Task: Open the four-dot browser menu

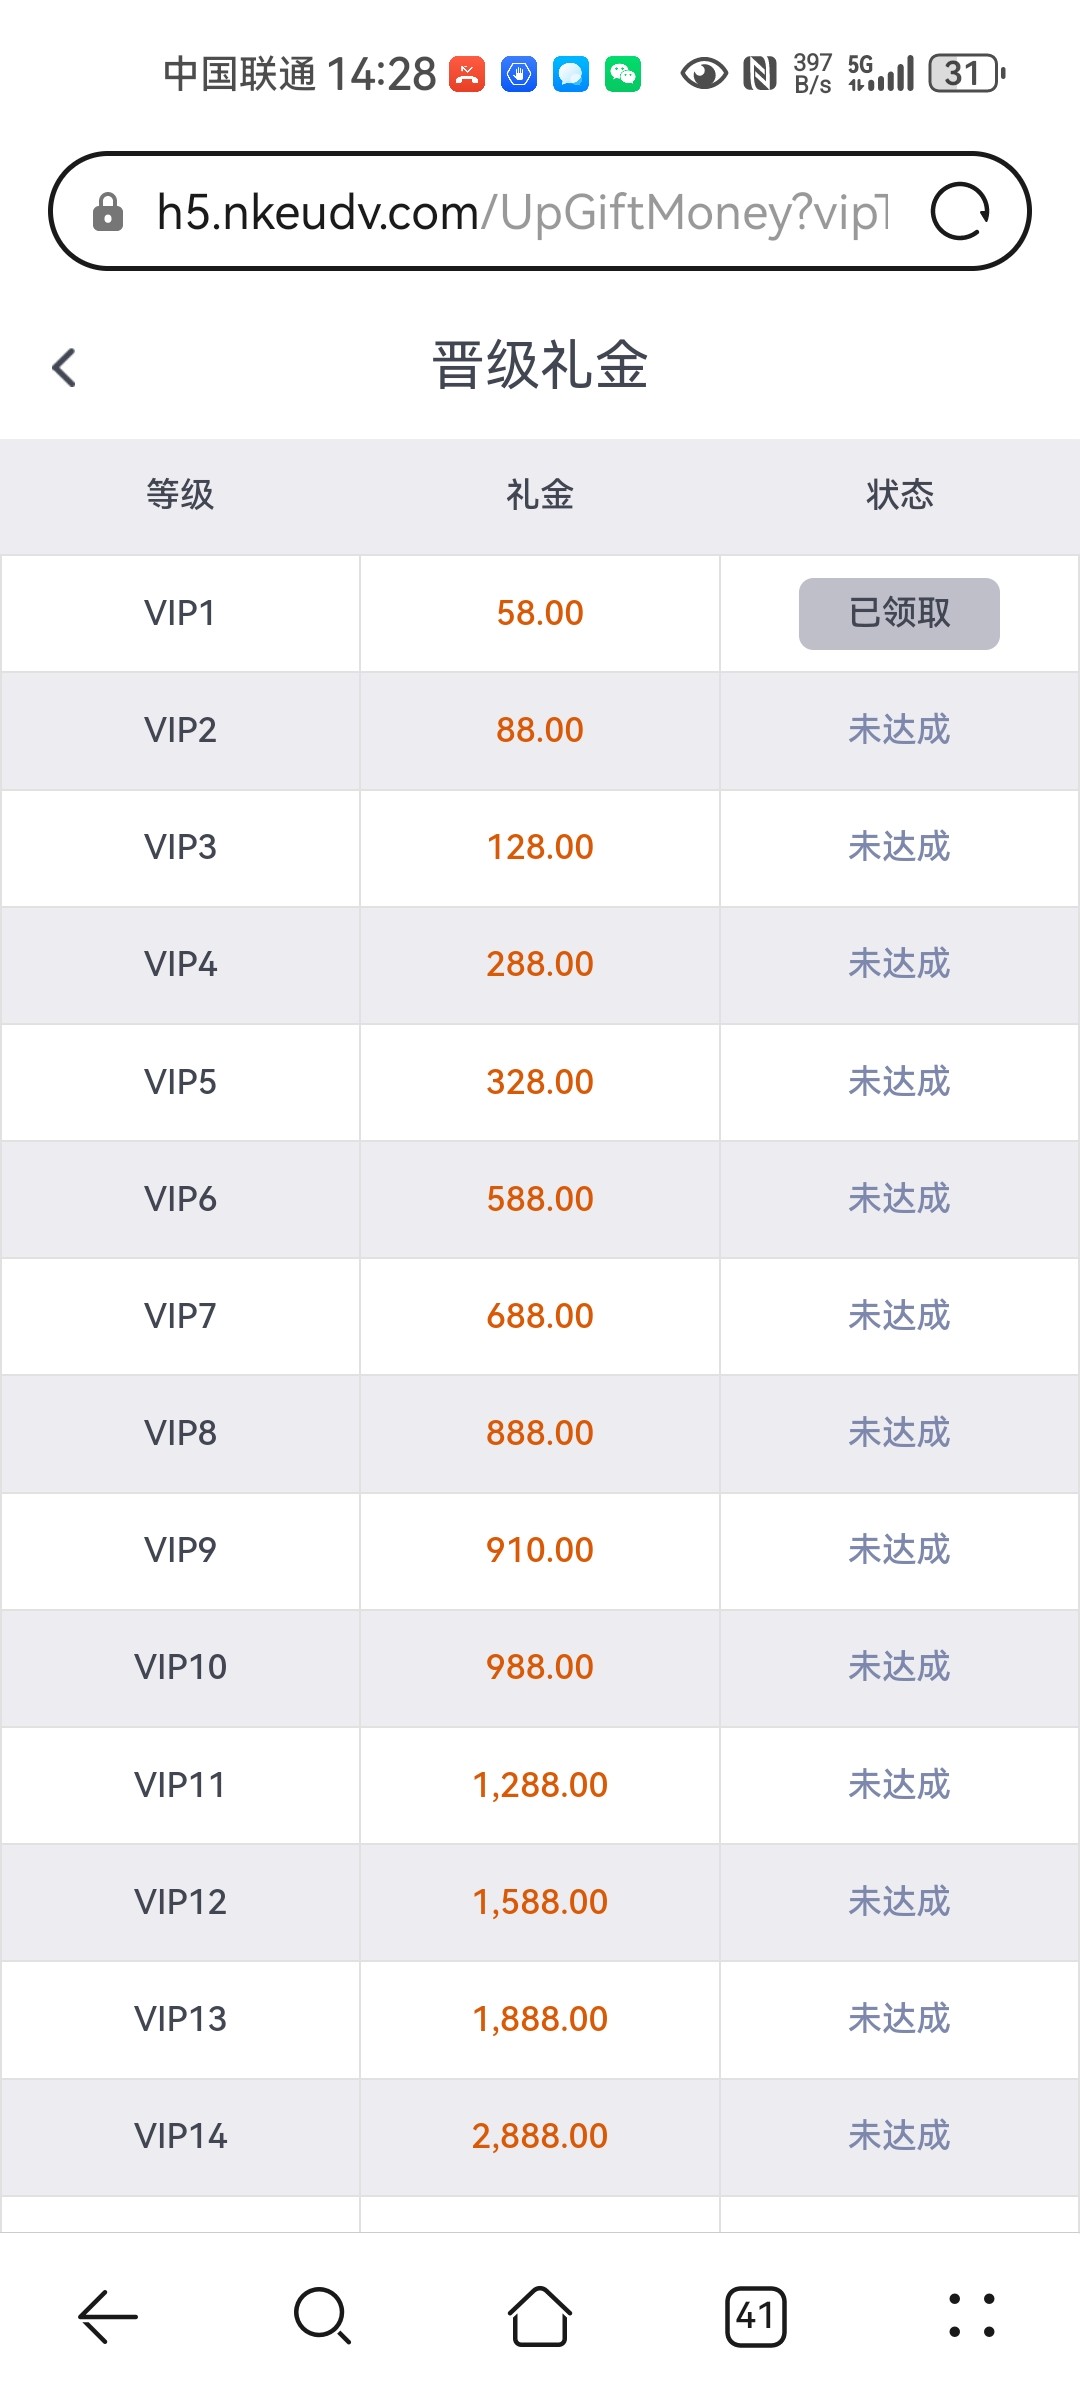Action: point(972,2316)
